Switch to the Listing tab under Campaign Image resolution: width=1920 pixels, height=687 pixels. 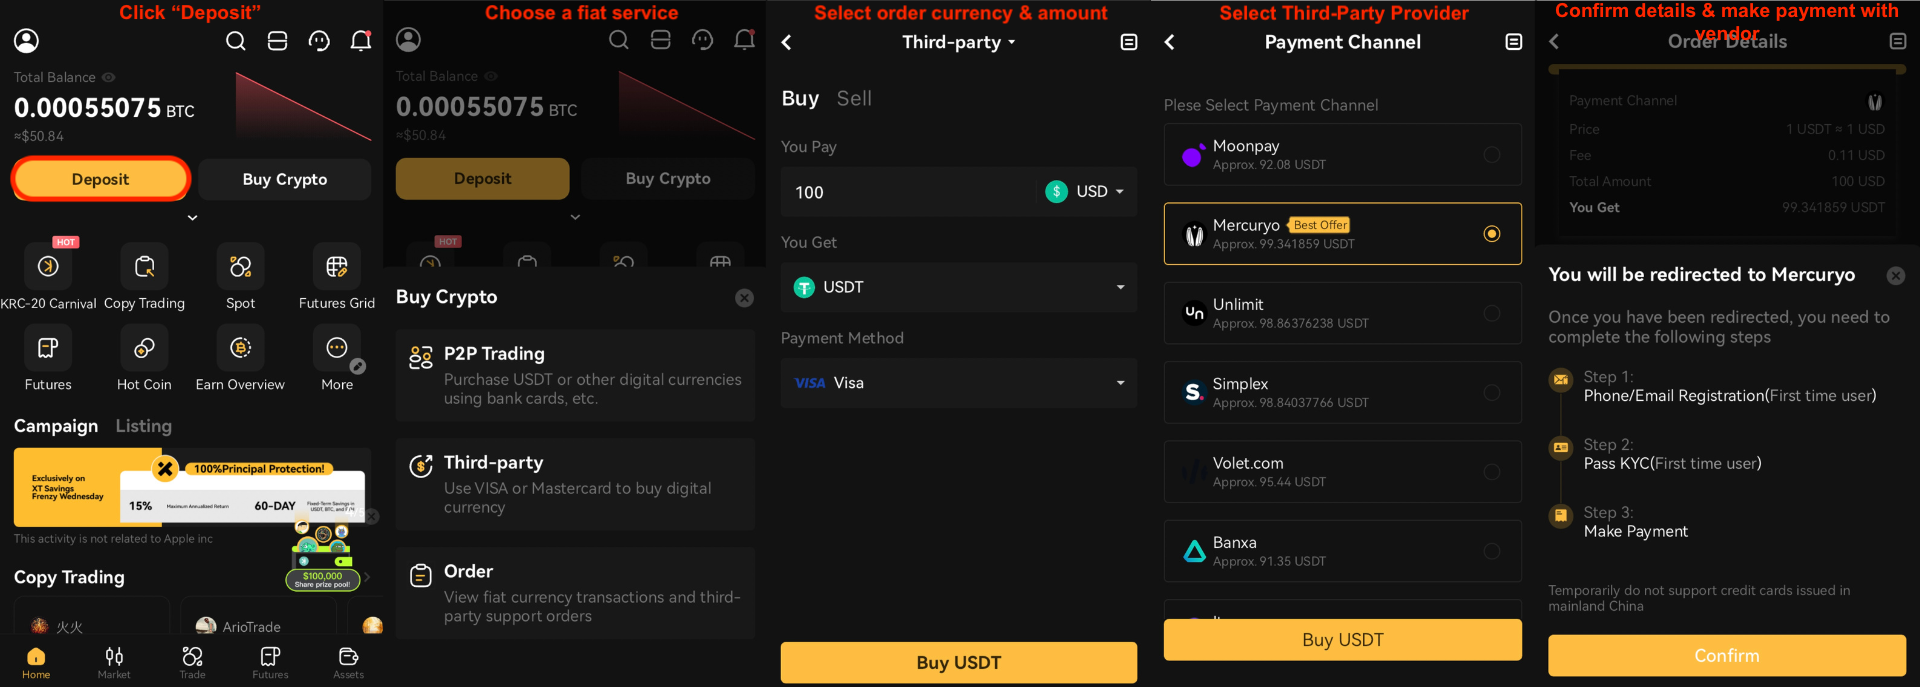(x=143, y=426)
